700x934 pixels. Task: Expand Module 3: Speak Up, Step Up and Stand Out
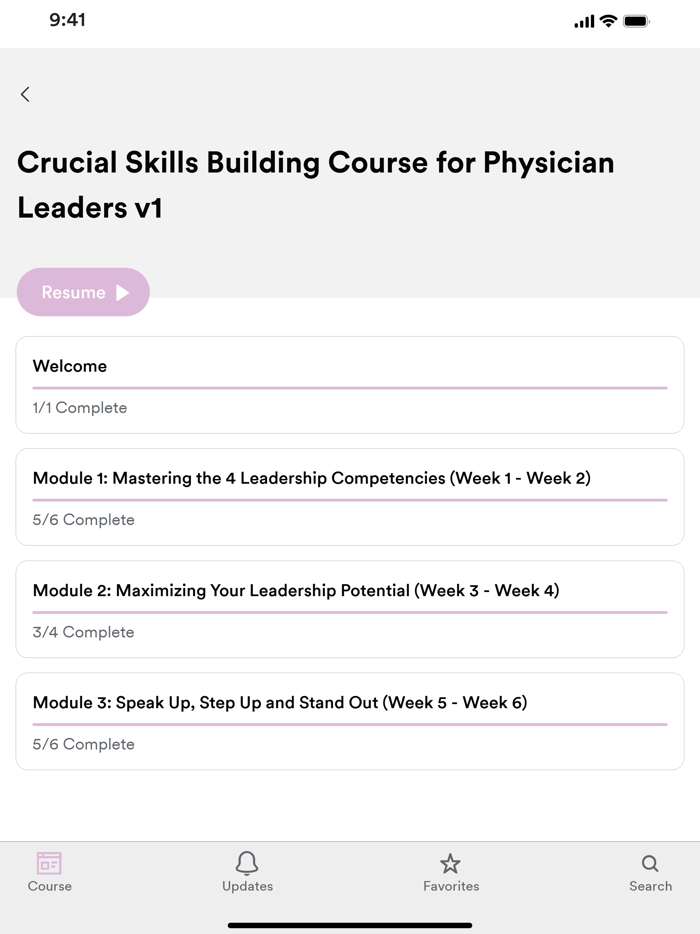click(x=349, y=720)
